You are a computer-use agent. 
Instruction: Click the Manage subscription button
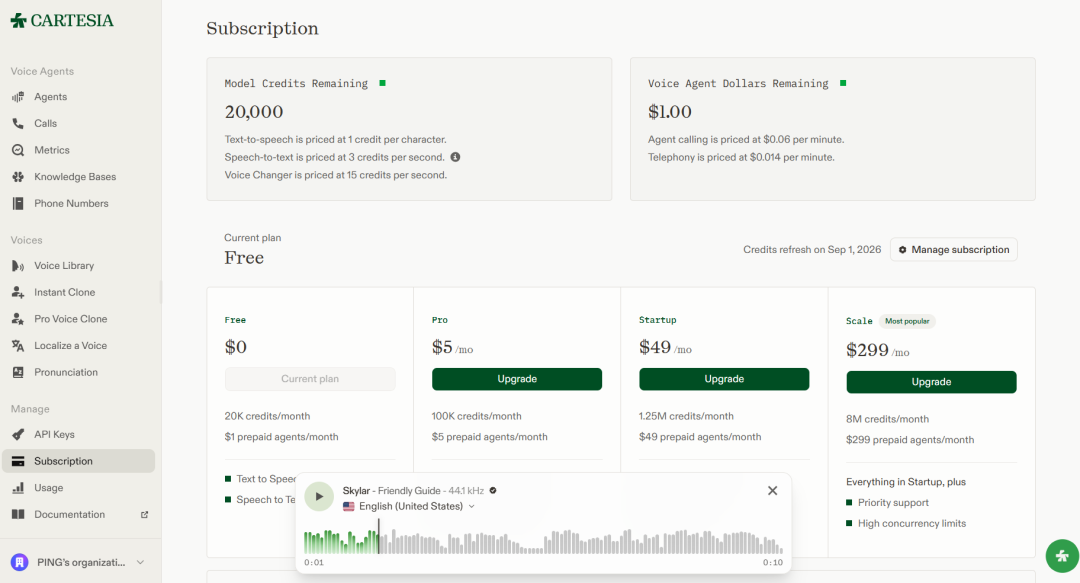click(954, 250)
